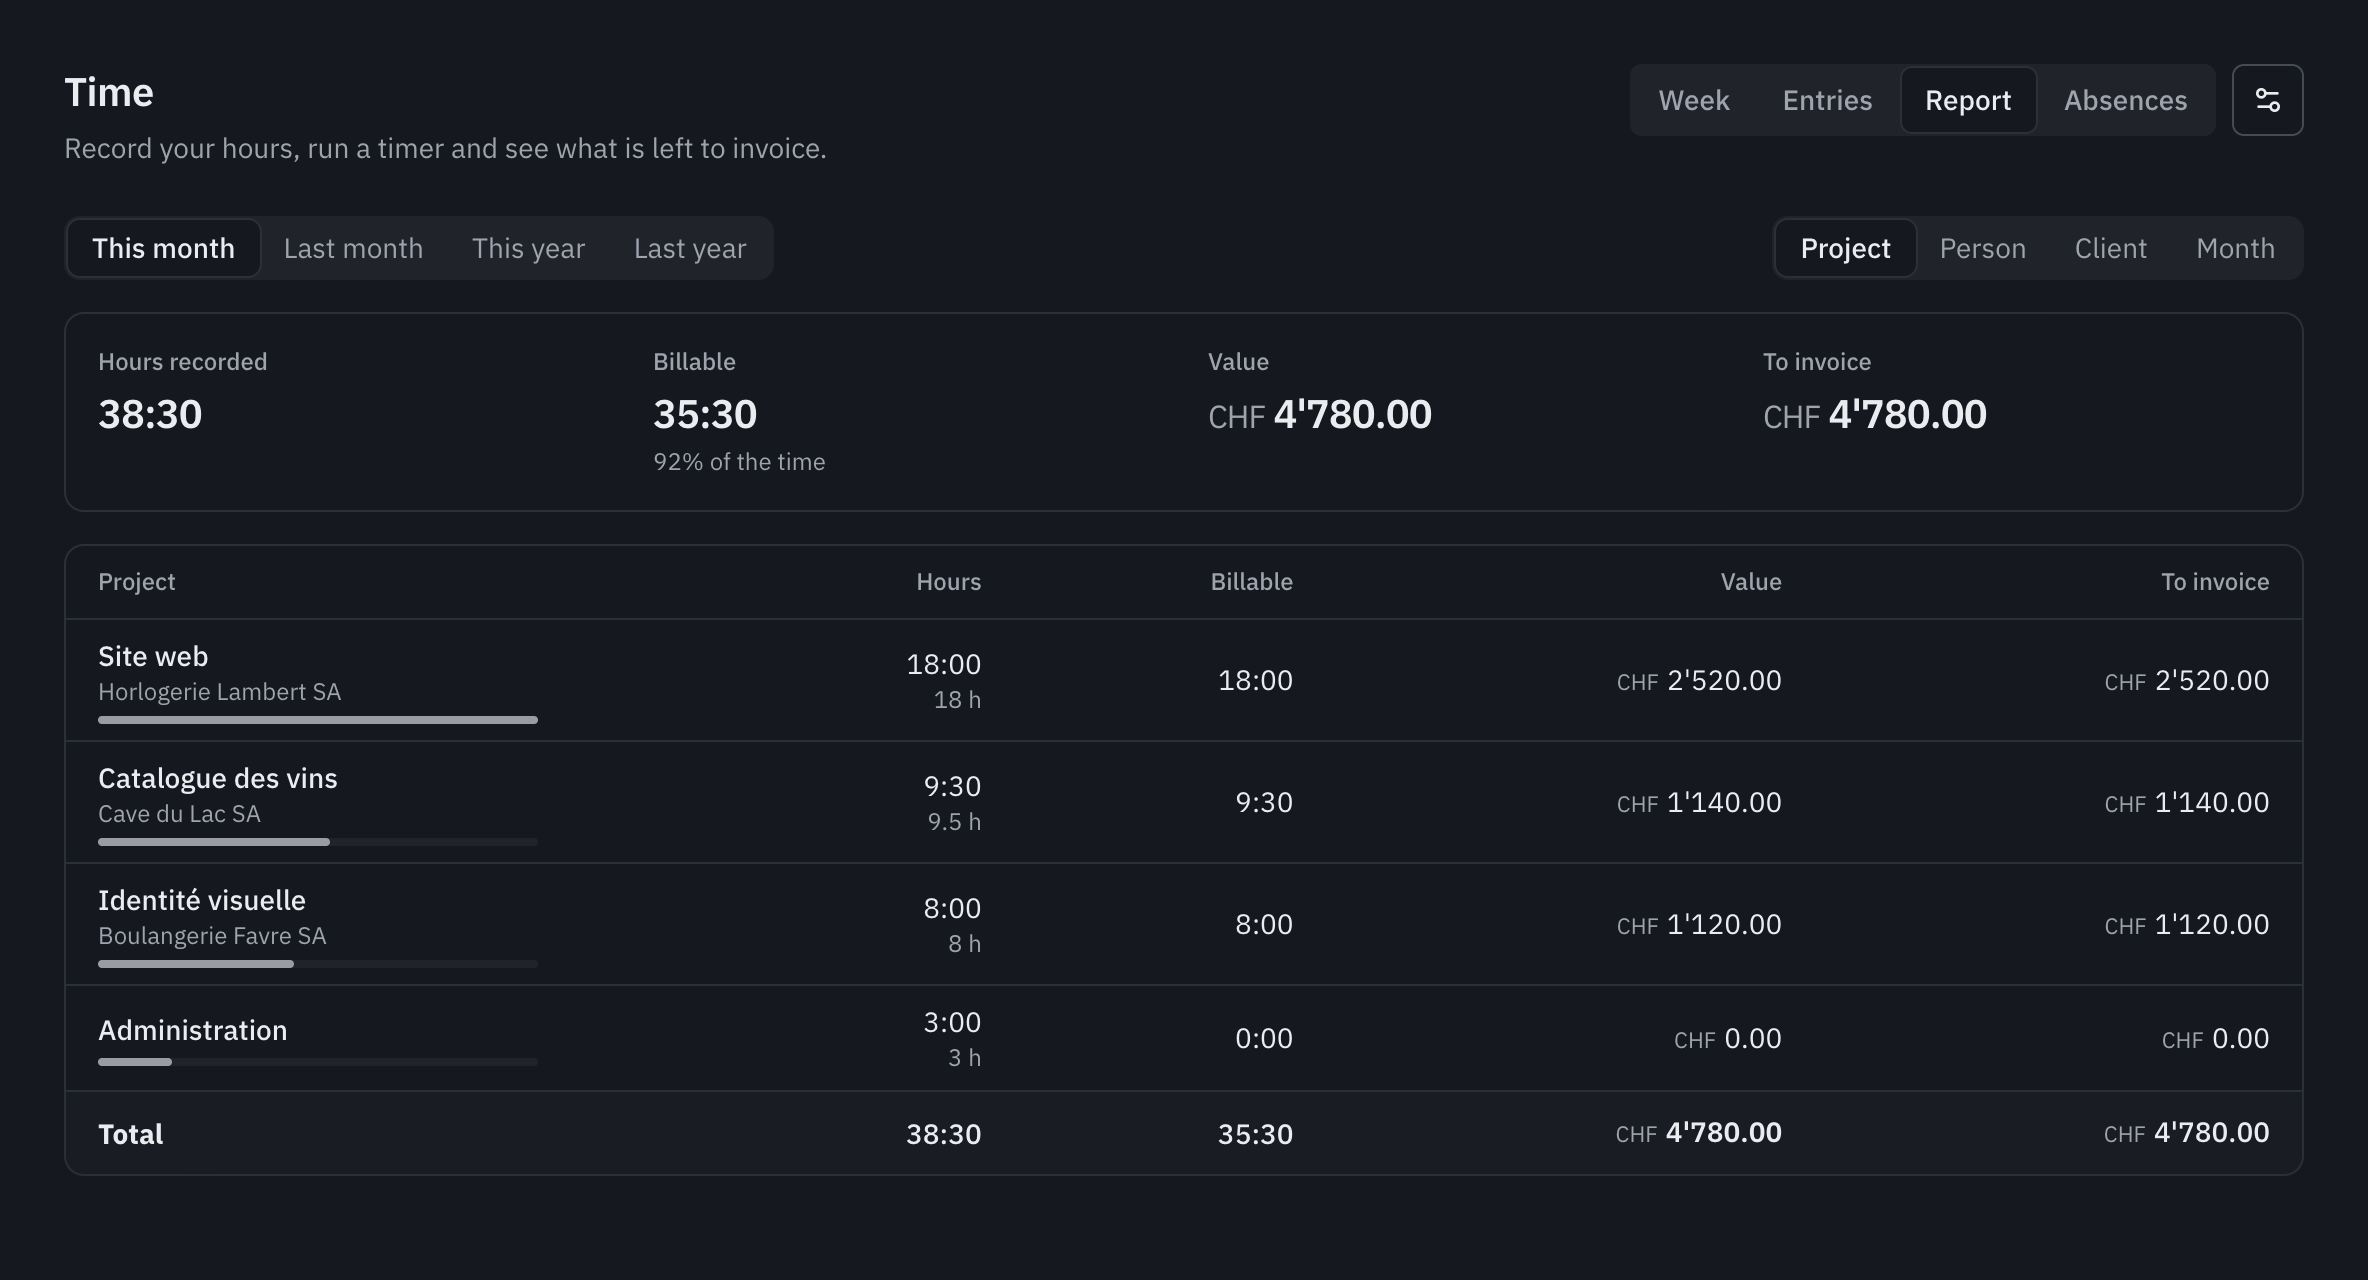The image size is (2368, 1280).
Task: Group the report by Month
Action: pyautogui.click(x=2235, y=248)
